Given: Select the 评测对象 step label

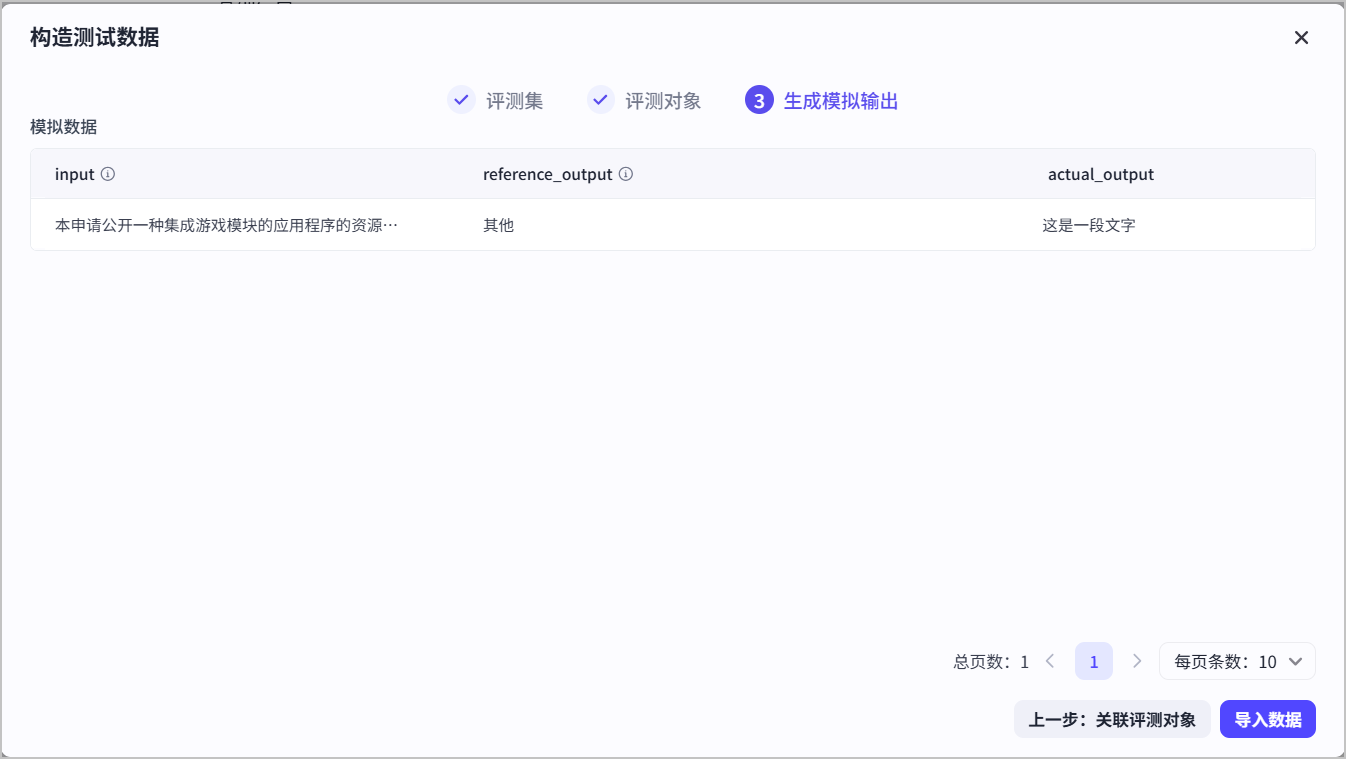Looking at the screenshot, I should (x=664, y=101).
